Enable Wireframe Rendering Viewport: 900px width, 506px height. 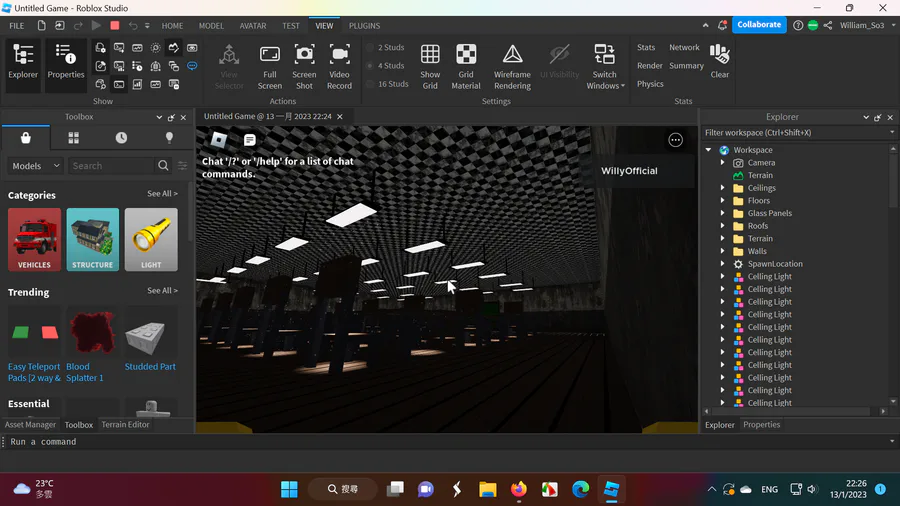512,67
